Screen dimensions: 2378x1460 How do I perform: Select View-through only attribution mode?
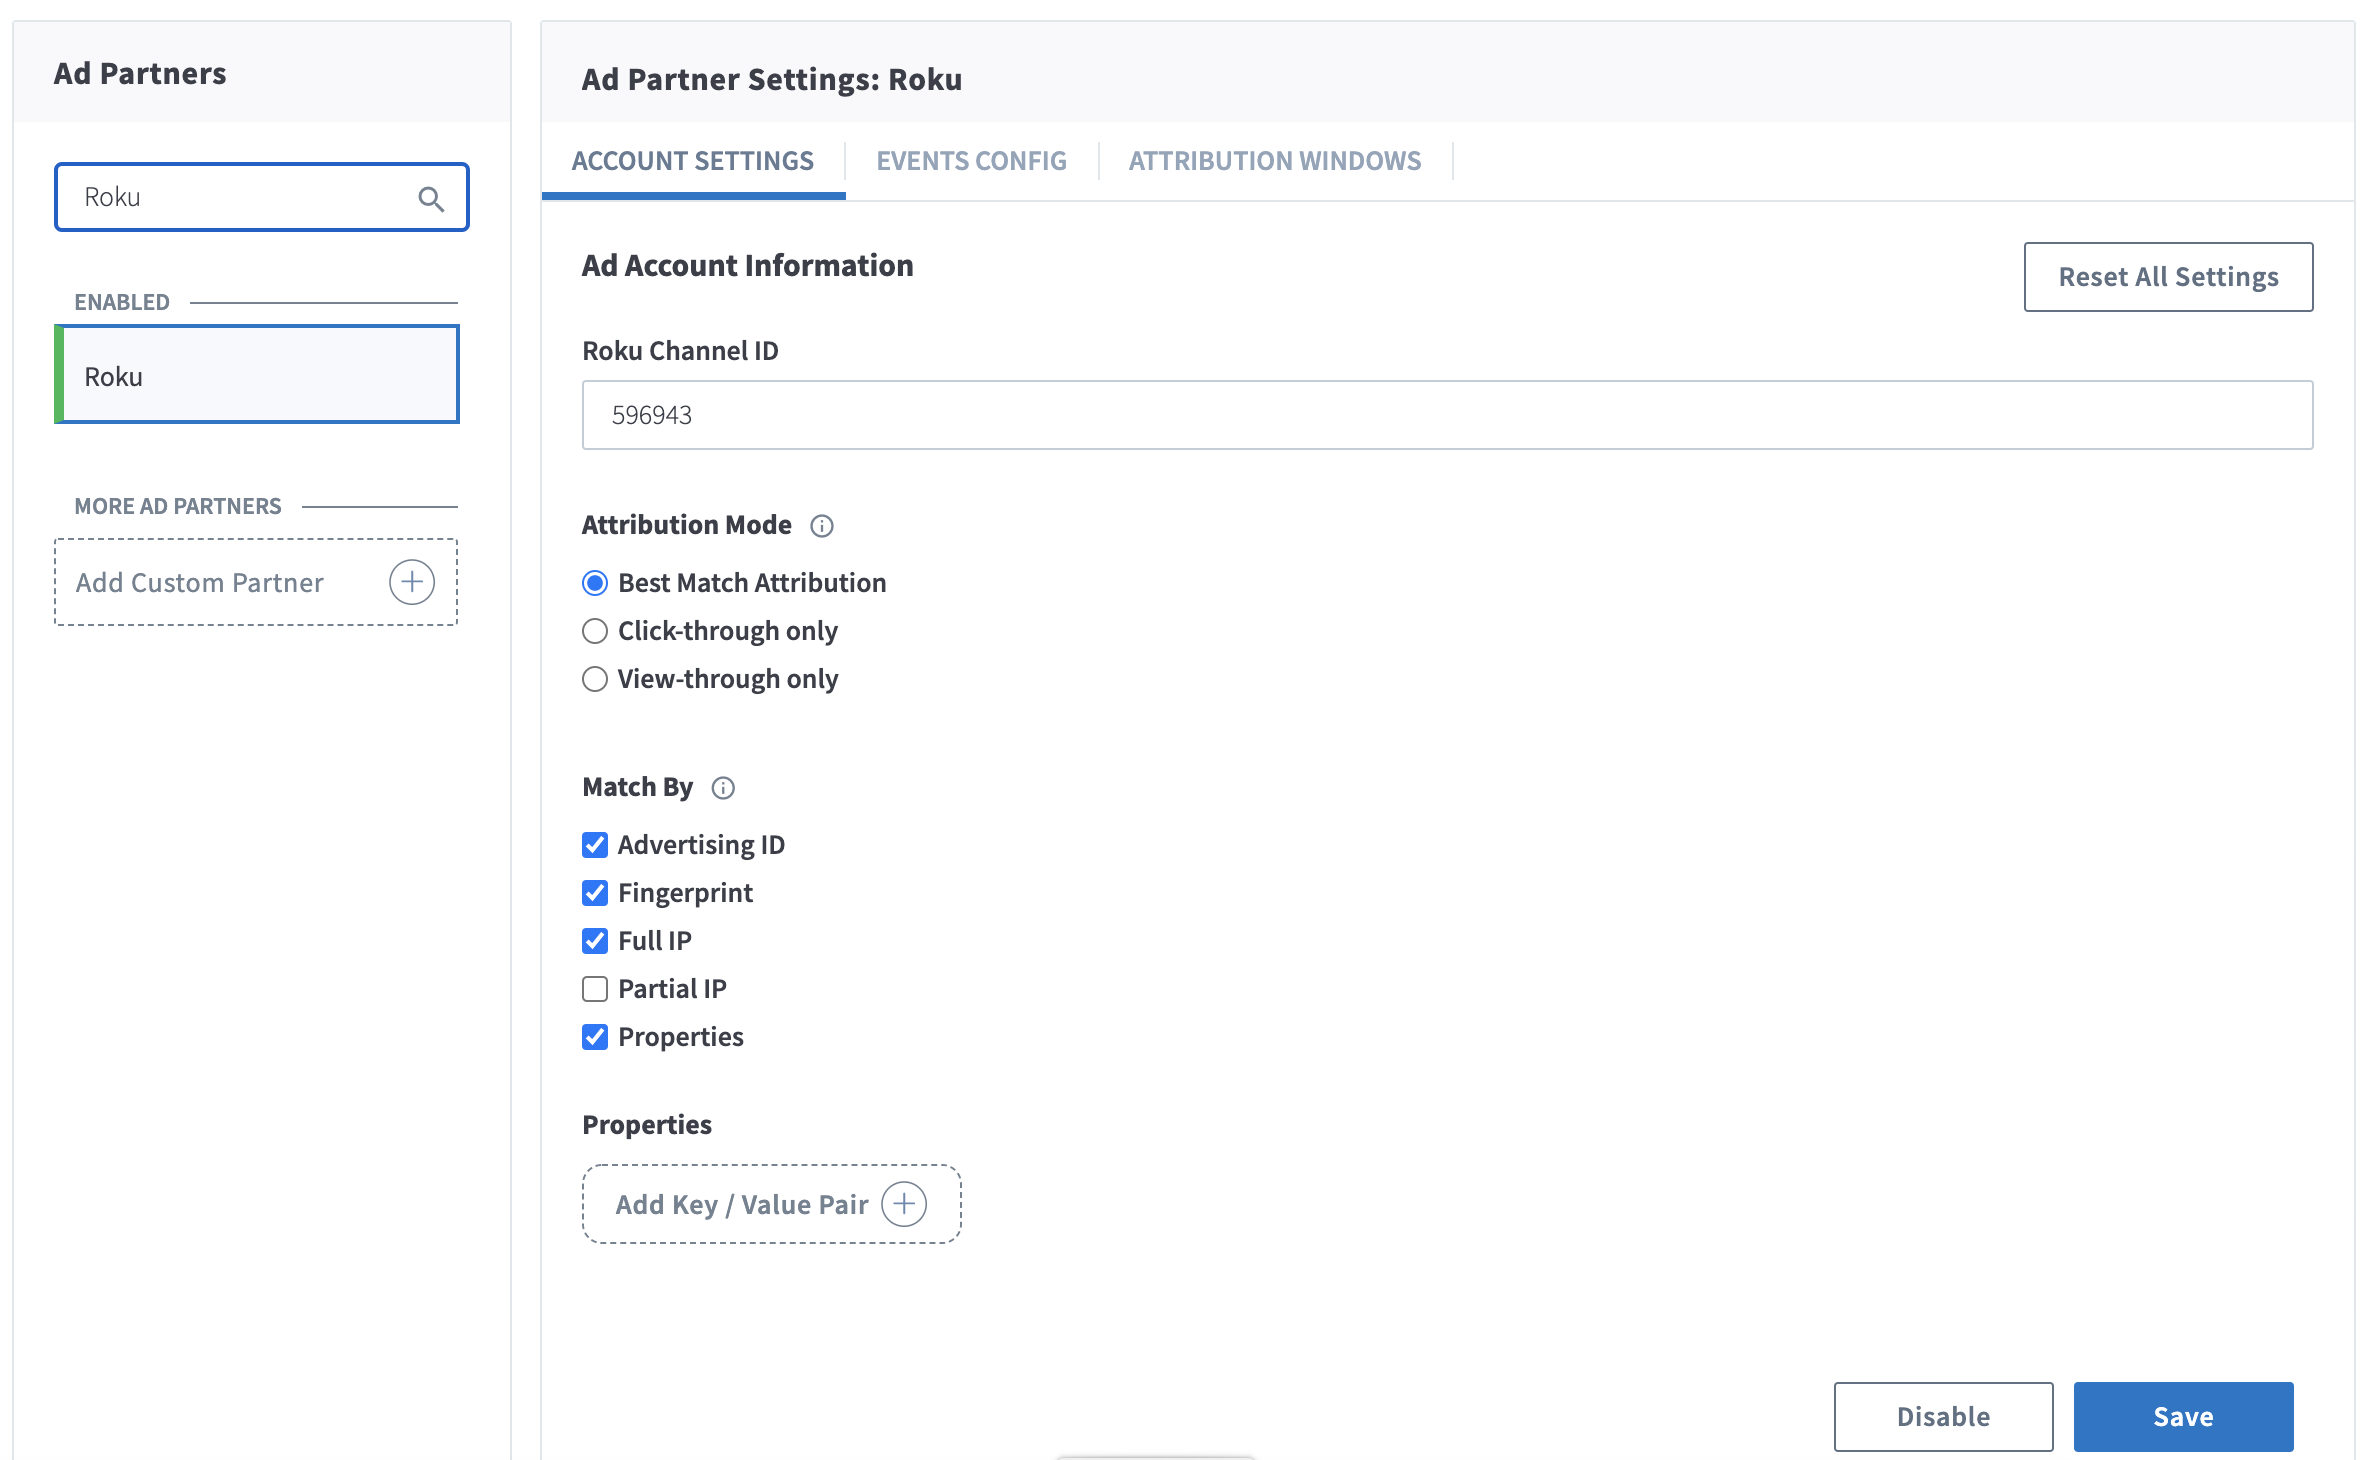[595, 679]
